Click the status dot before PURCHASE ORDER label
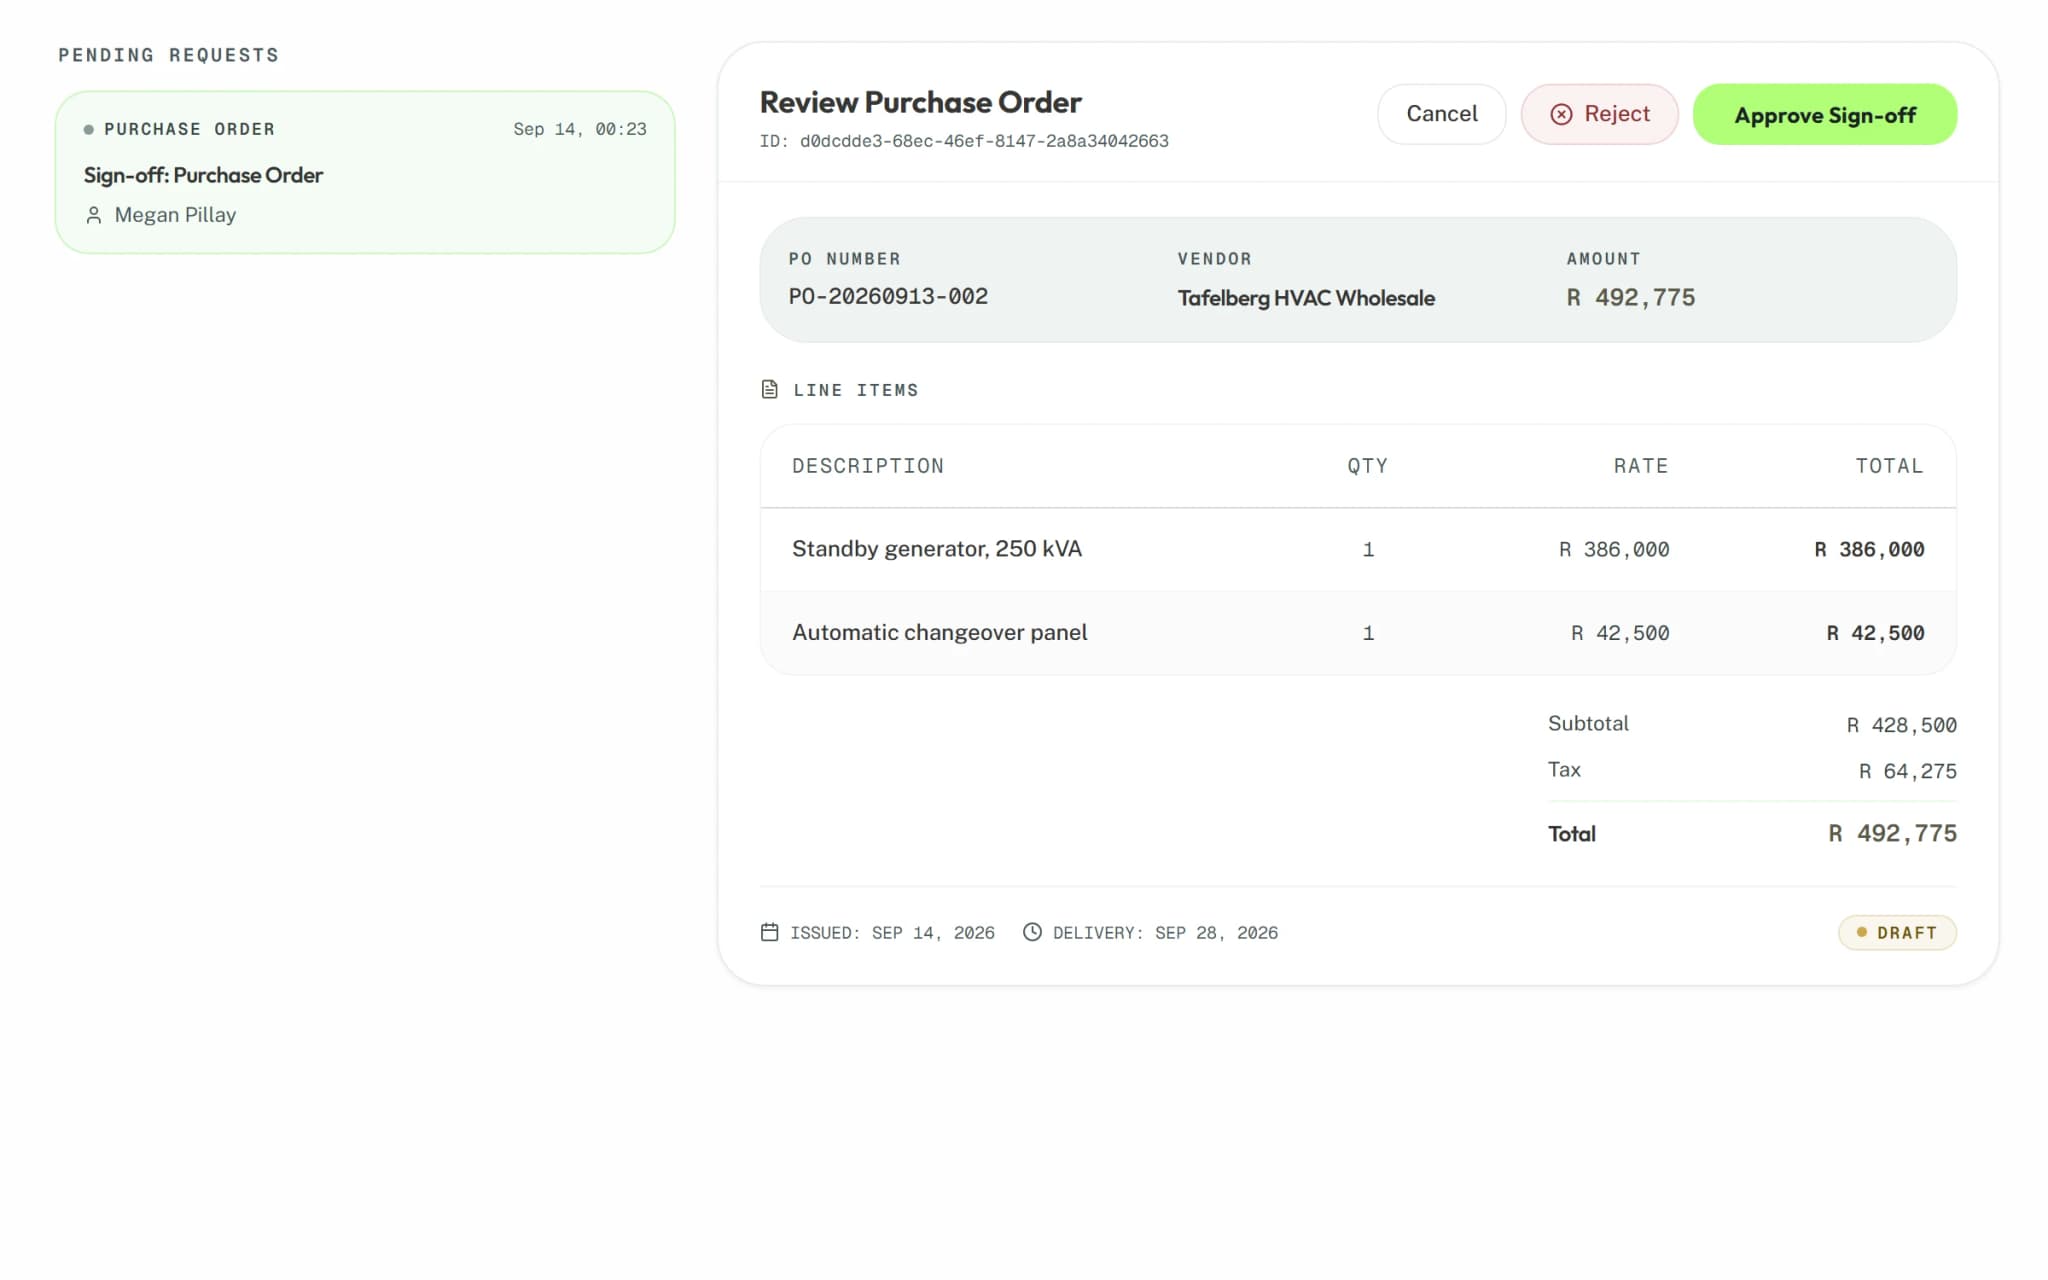2048x1280 pixels. pos(89,129)
